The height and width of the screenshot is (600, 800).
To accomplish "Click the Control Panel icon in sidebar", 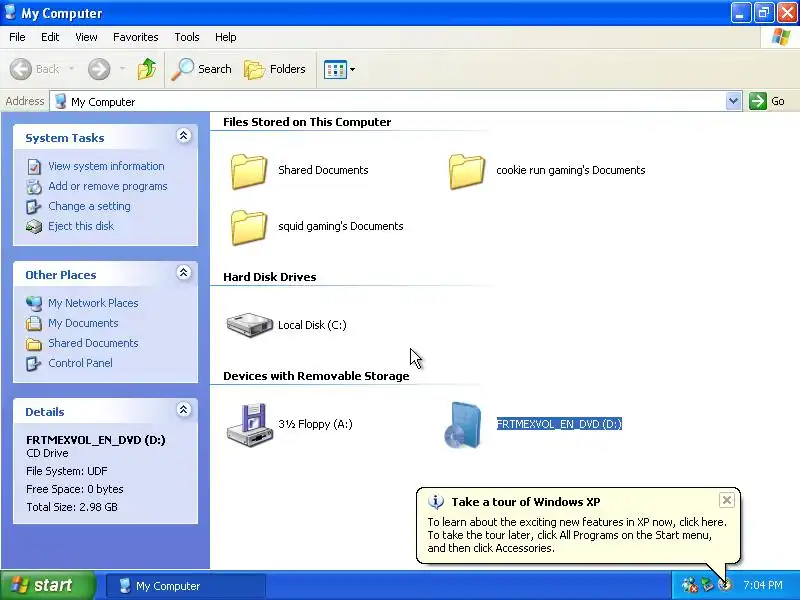I will point(34,363).
